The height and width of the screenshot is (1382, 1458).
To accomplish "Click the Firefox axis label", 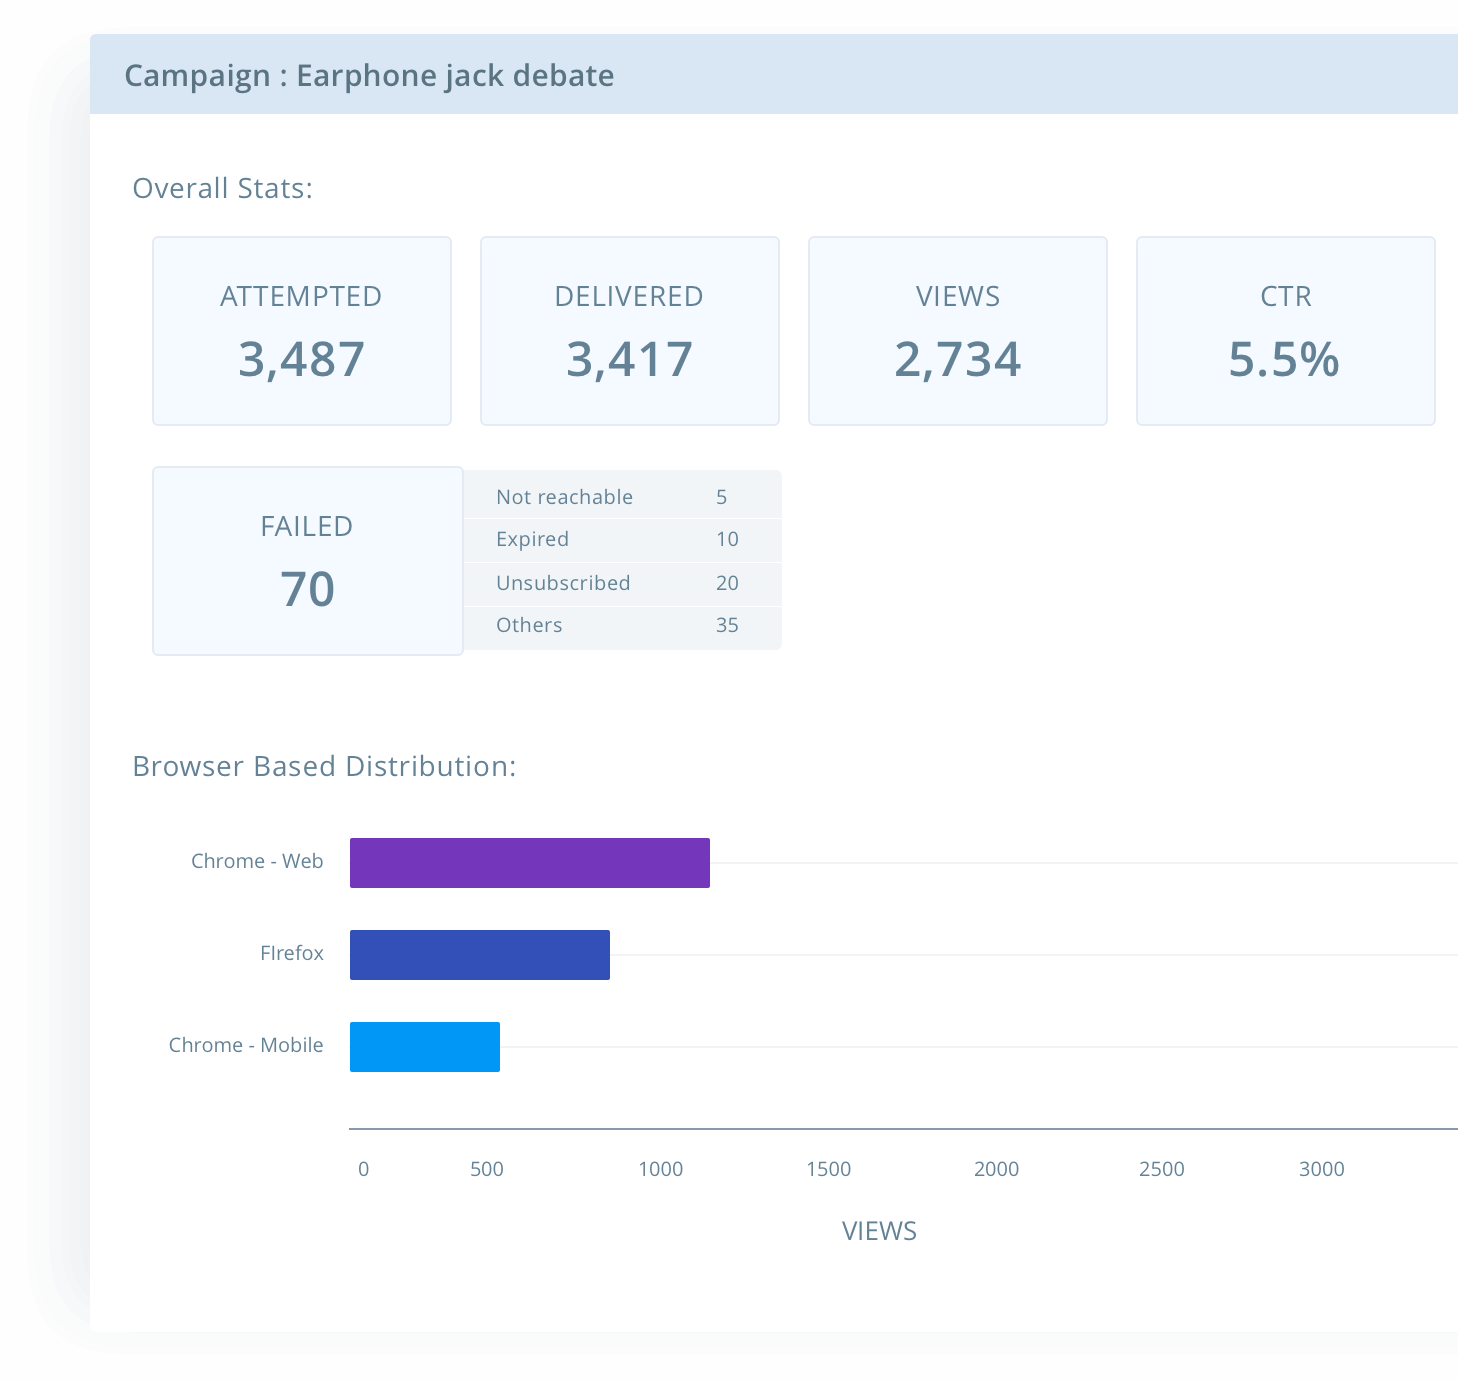I will pos(291,953).
